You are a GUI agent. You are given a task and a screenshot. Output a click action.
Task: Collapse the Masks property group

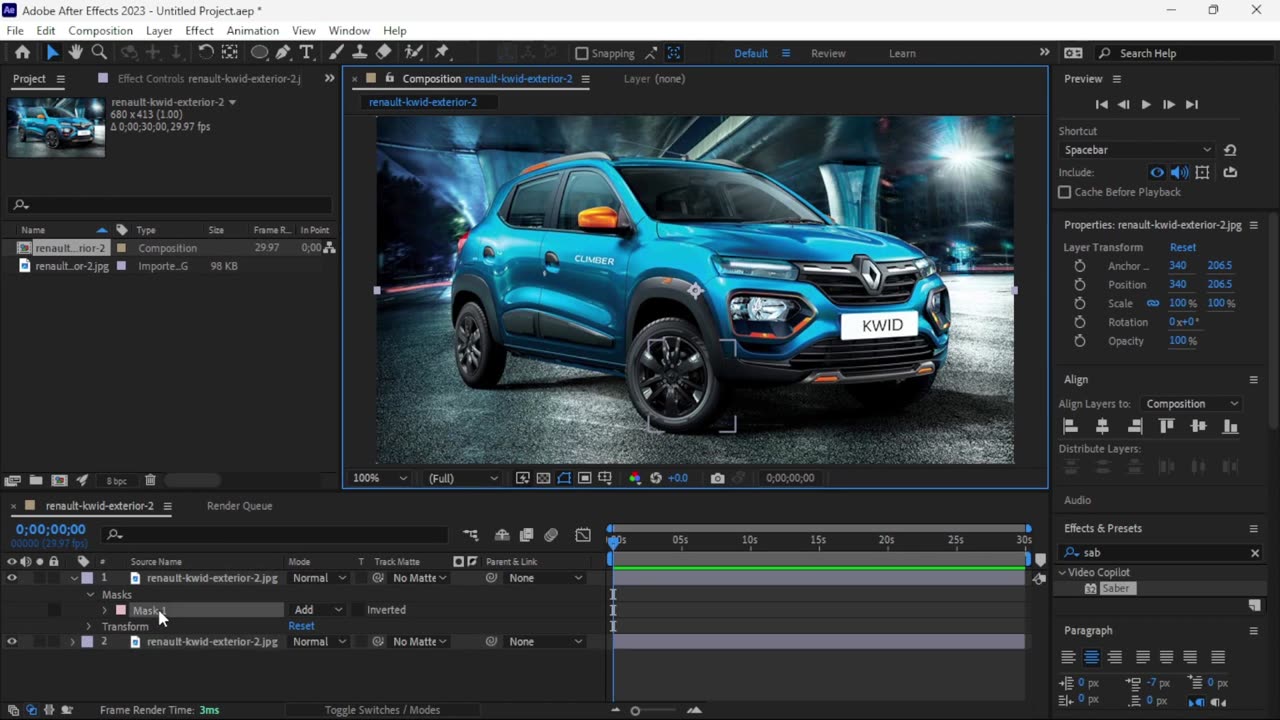pyautogui.click(x=90, y=595)
